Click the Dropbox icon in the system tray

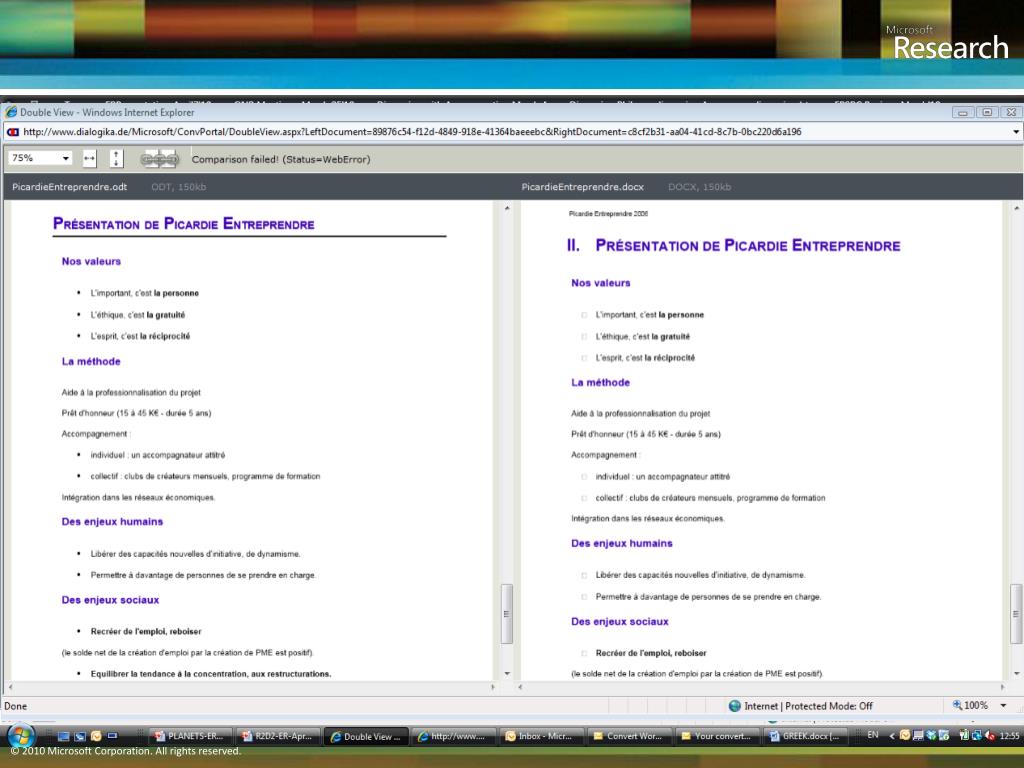[931, 735]
